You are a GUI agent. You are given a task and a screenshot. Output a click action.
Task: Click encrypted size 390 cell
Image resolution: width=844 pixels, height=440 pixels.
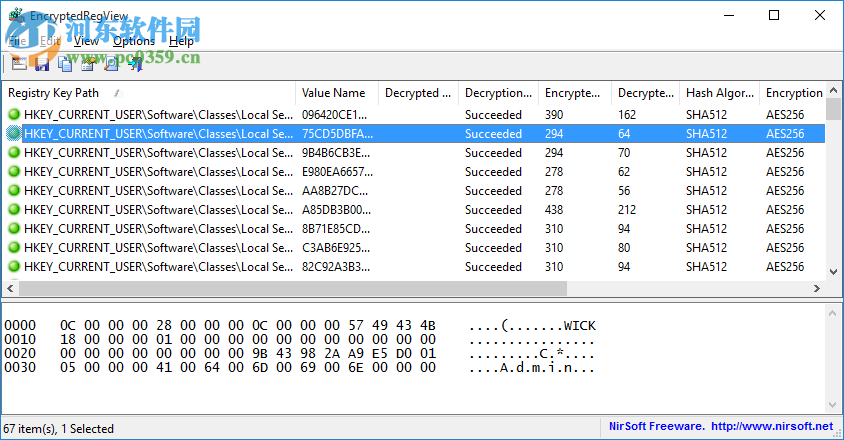click(x=554, y=115)
